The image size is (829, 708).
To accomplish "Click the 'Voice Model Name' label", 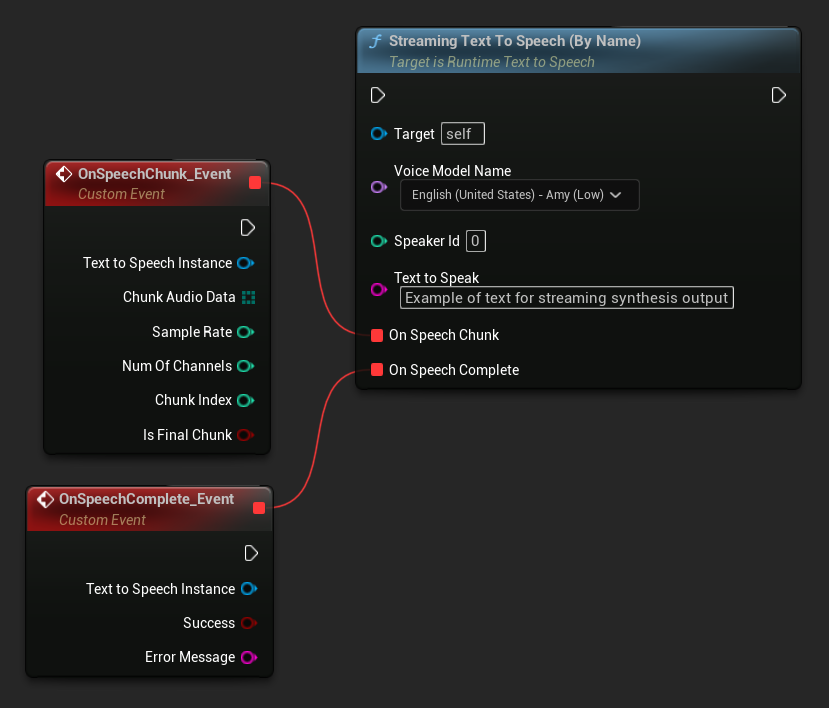I will pos(453,171).
